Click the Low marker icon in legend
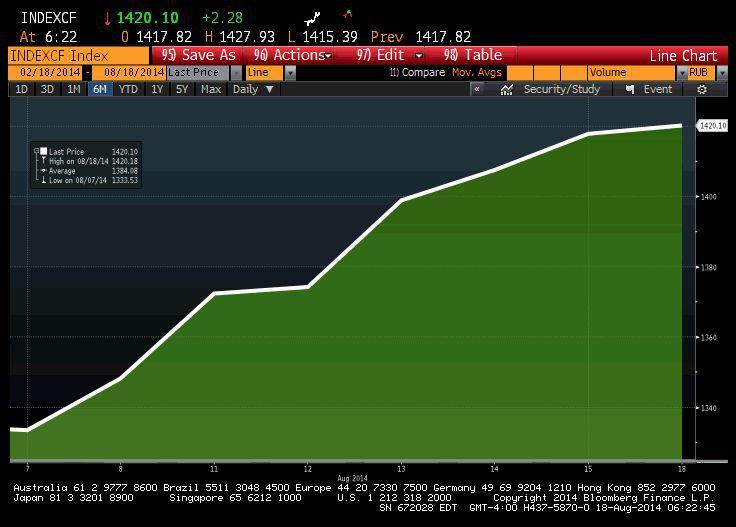This screenshot has width=736, height=527. 42,180
